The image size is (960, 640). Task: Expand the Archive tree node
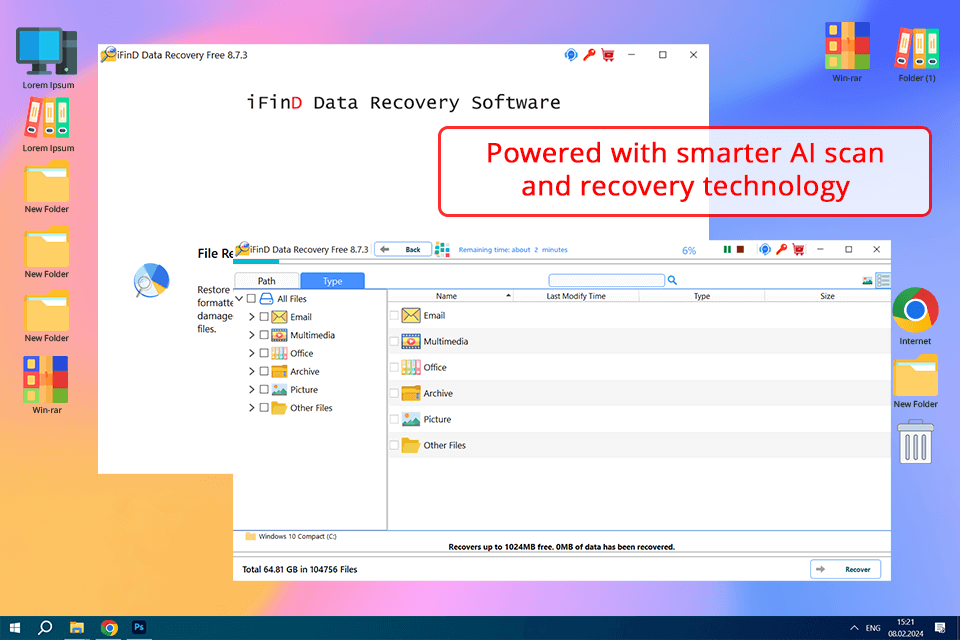[252, 371]
